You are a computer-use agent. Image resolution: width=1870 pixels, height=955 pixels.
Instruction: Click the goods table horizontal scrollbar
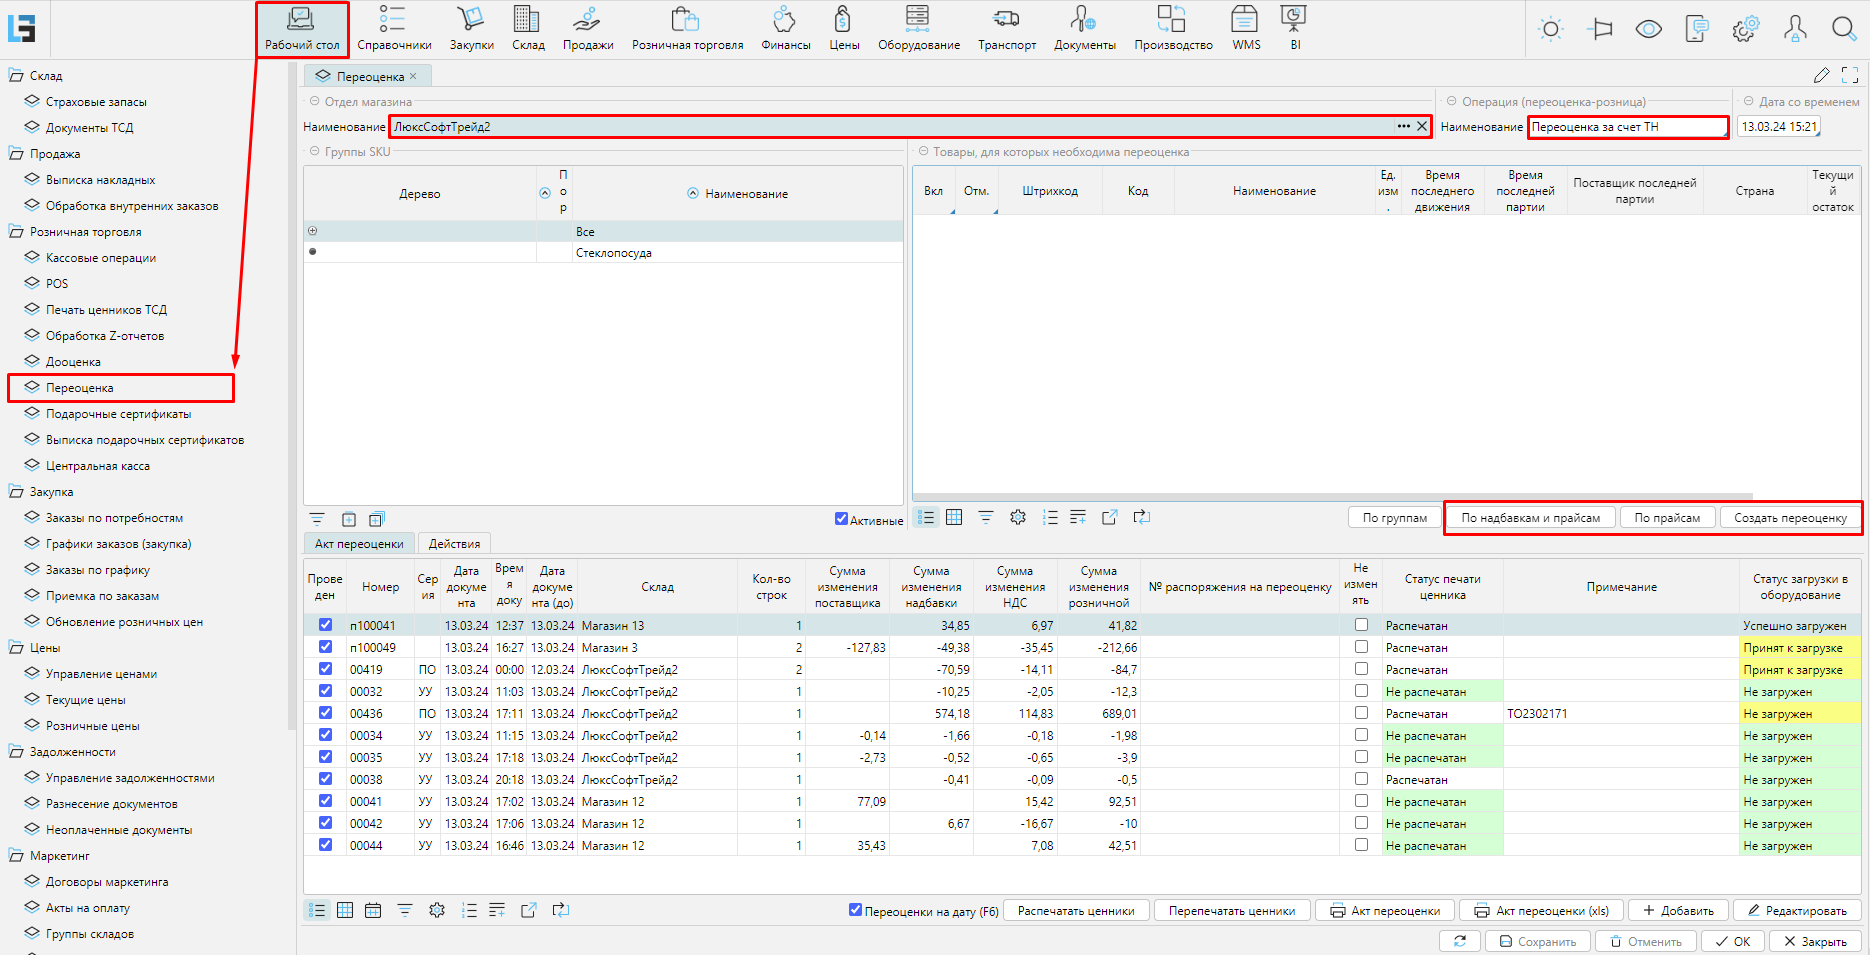(x=1332, y=496)
